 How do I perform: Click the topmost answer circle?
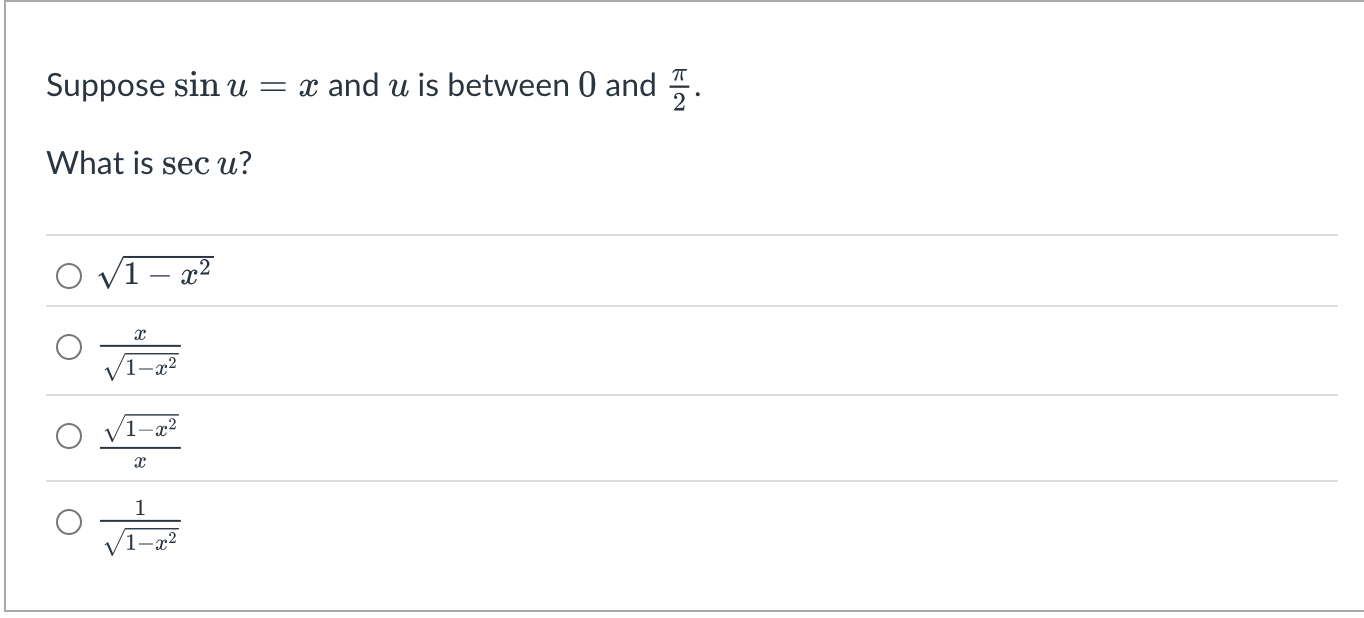point(68,274)
